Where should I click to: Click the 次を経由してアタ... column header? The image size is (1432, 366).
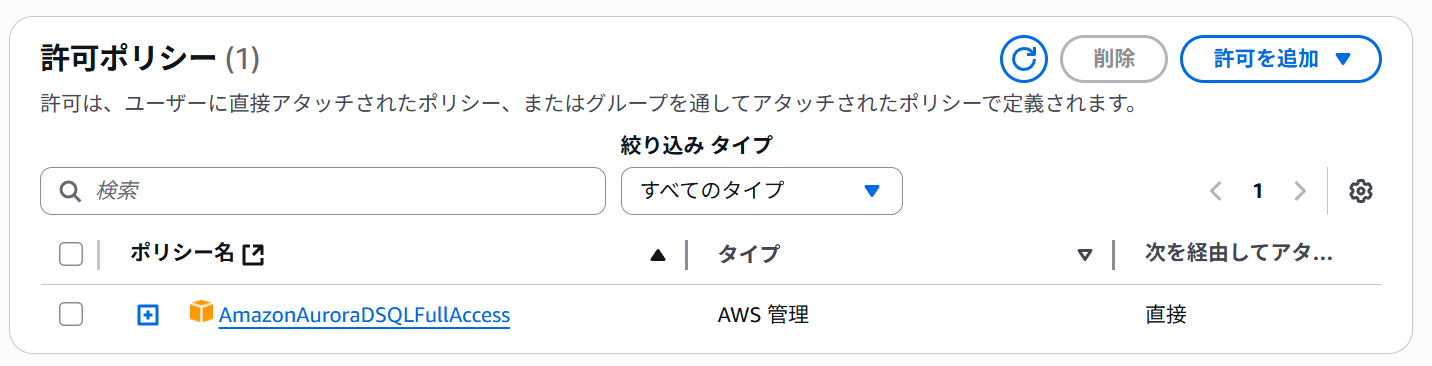click(1239, 255)
